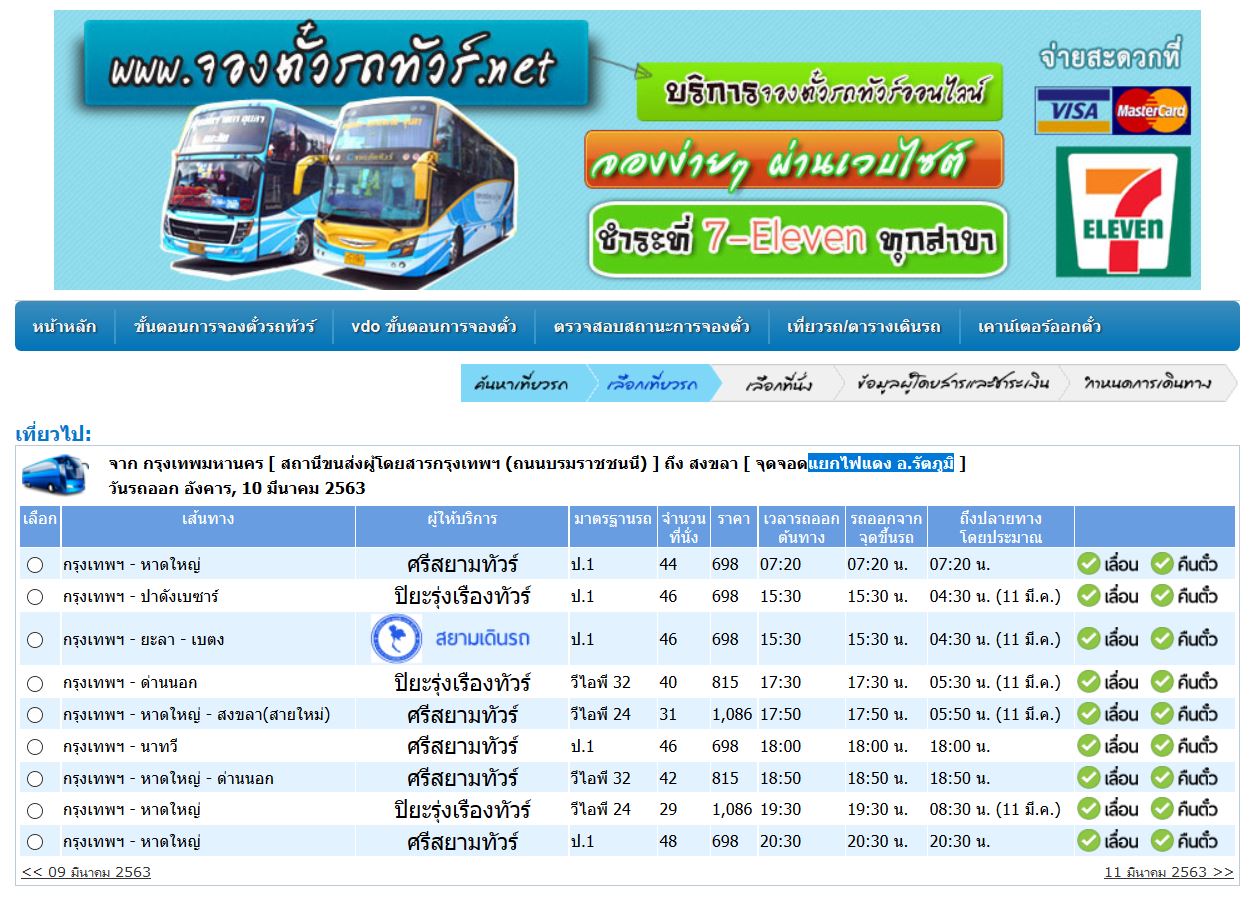The image size is (1256, 899).
Task: Click เลื่อน check icon in 17:30 row
Action: 1088,682
